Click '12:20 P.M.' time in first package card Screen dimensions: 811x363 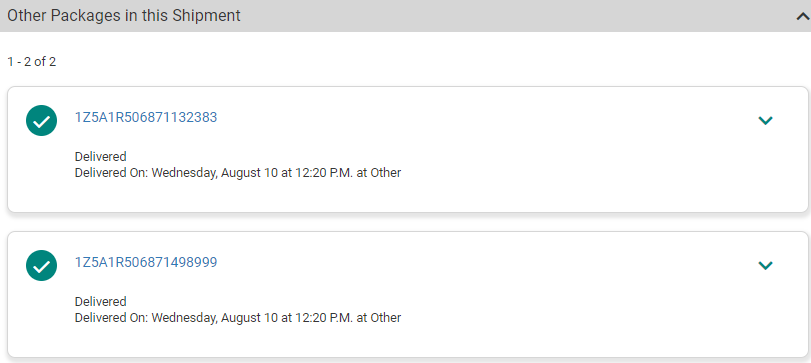pyautogui.click(x=324, y=173)
